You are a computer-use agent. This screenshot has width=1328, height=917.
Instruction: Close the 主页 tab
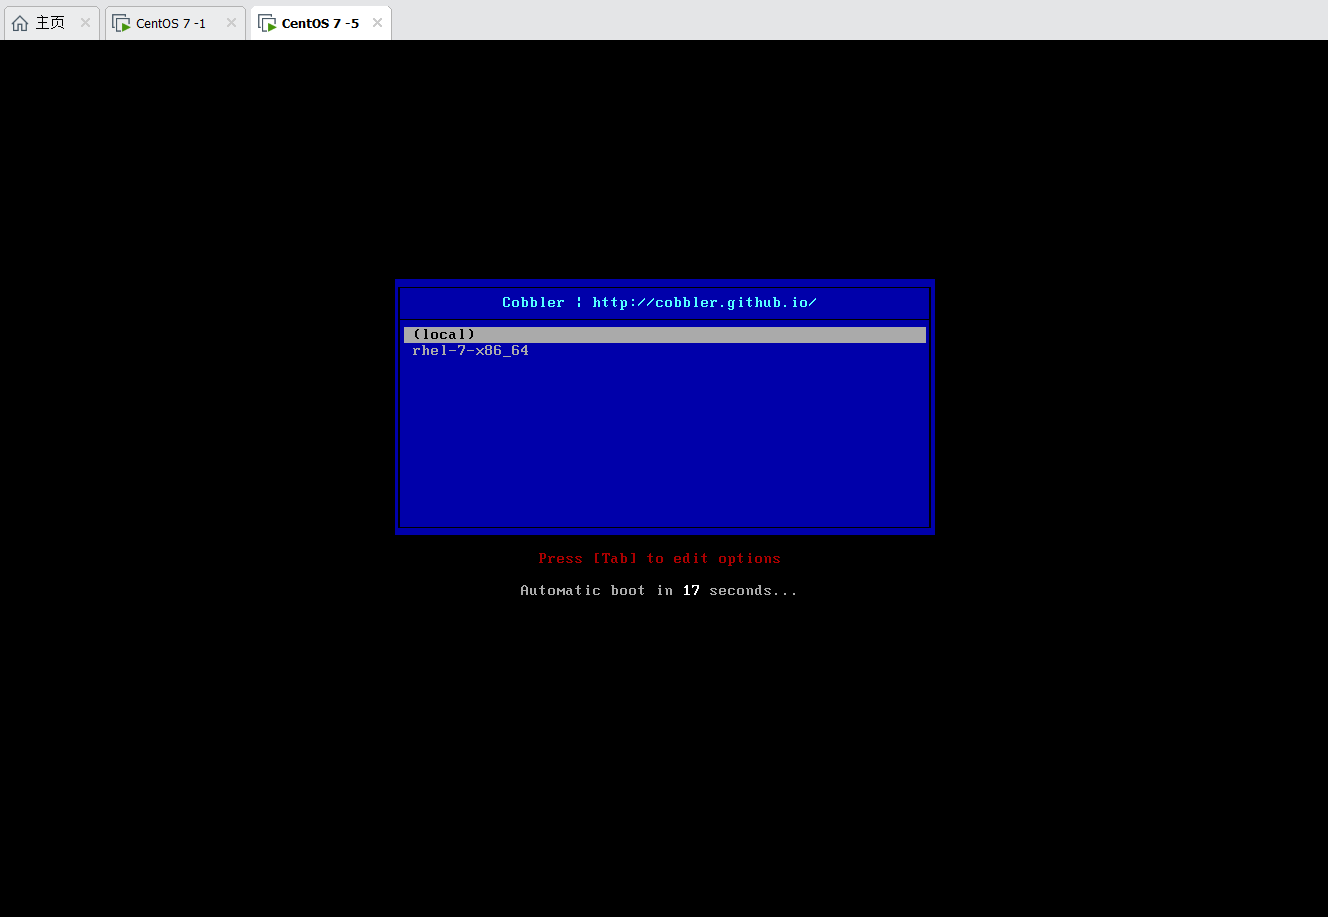coord(86,23)
